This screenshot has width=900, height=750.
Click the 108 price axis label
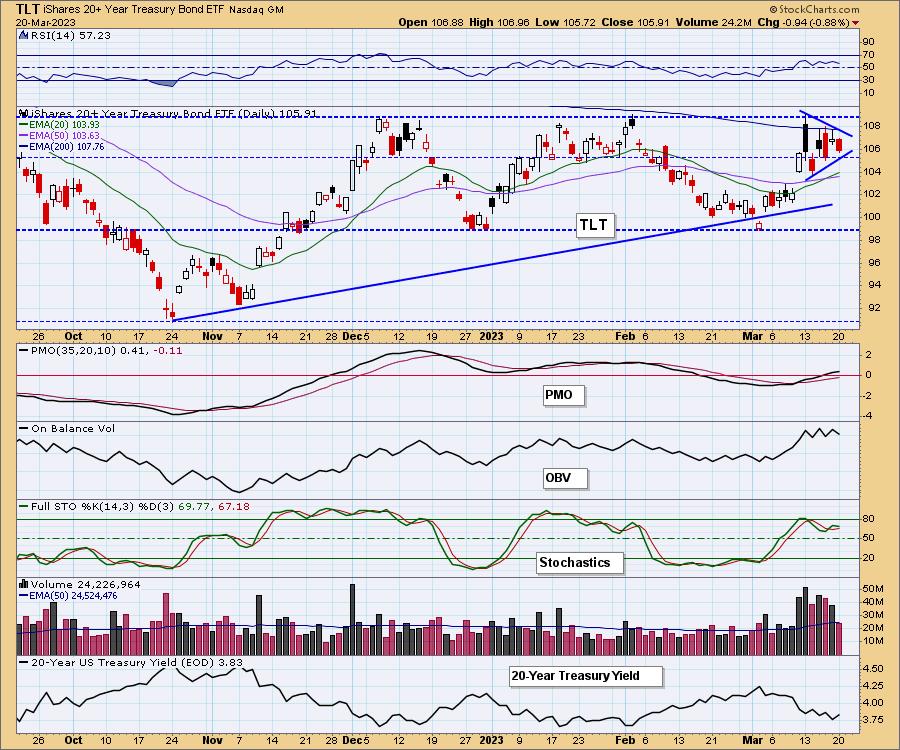click(872, 126)
